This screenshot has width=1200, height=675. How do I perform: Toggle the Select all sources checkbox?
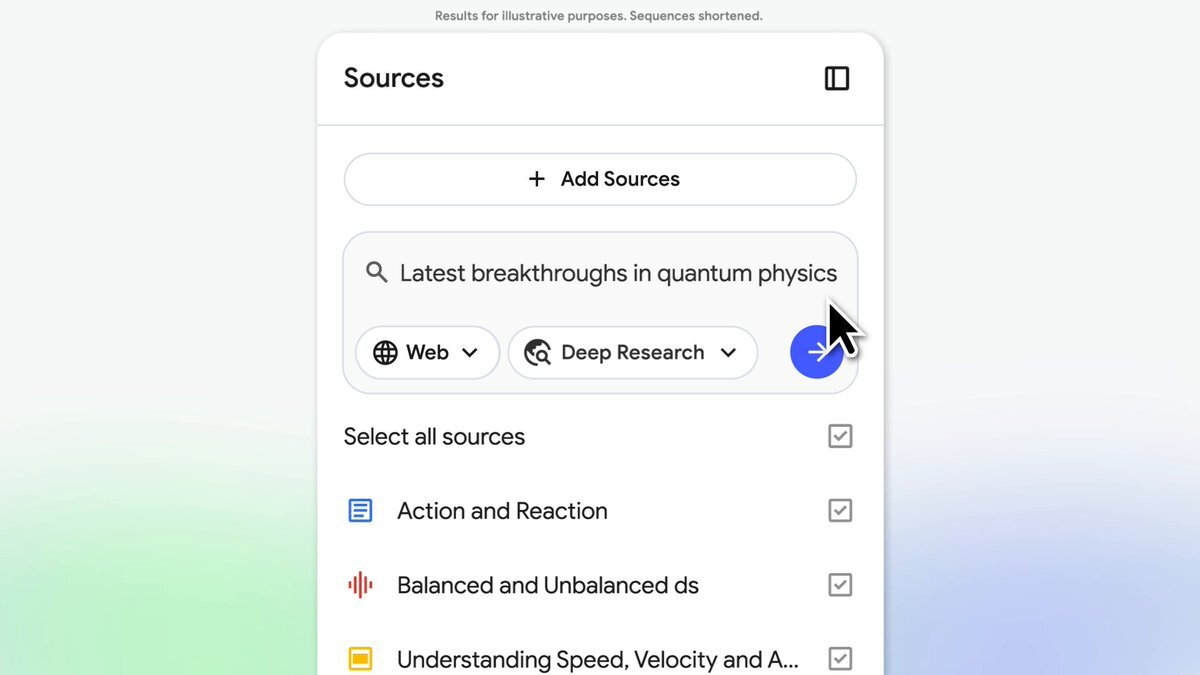(x=840, y=436)
